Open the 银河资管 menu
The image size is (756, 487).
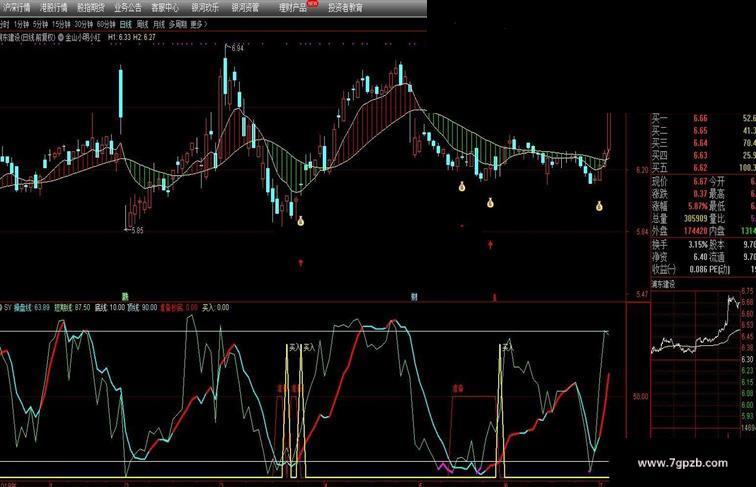tap(245, 7)
